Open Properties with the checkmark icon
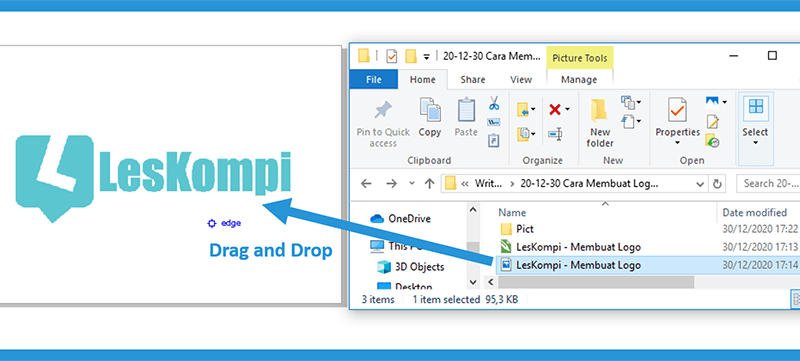Image resolution: width=800 pixels, height=361 pixels. pos(678,121)
